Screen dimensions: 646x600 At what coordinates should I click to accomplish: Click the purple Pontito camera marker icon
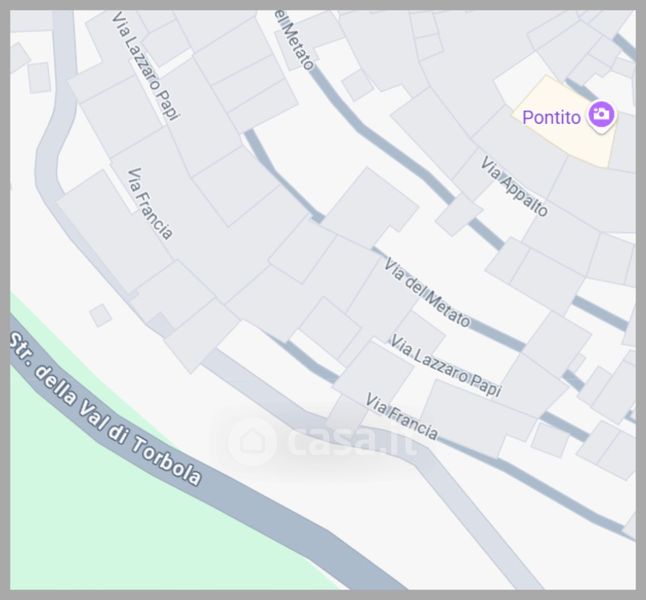(602, 115)
